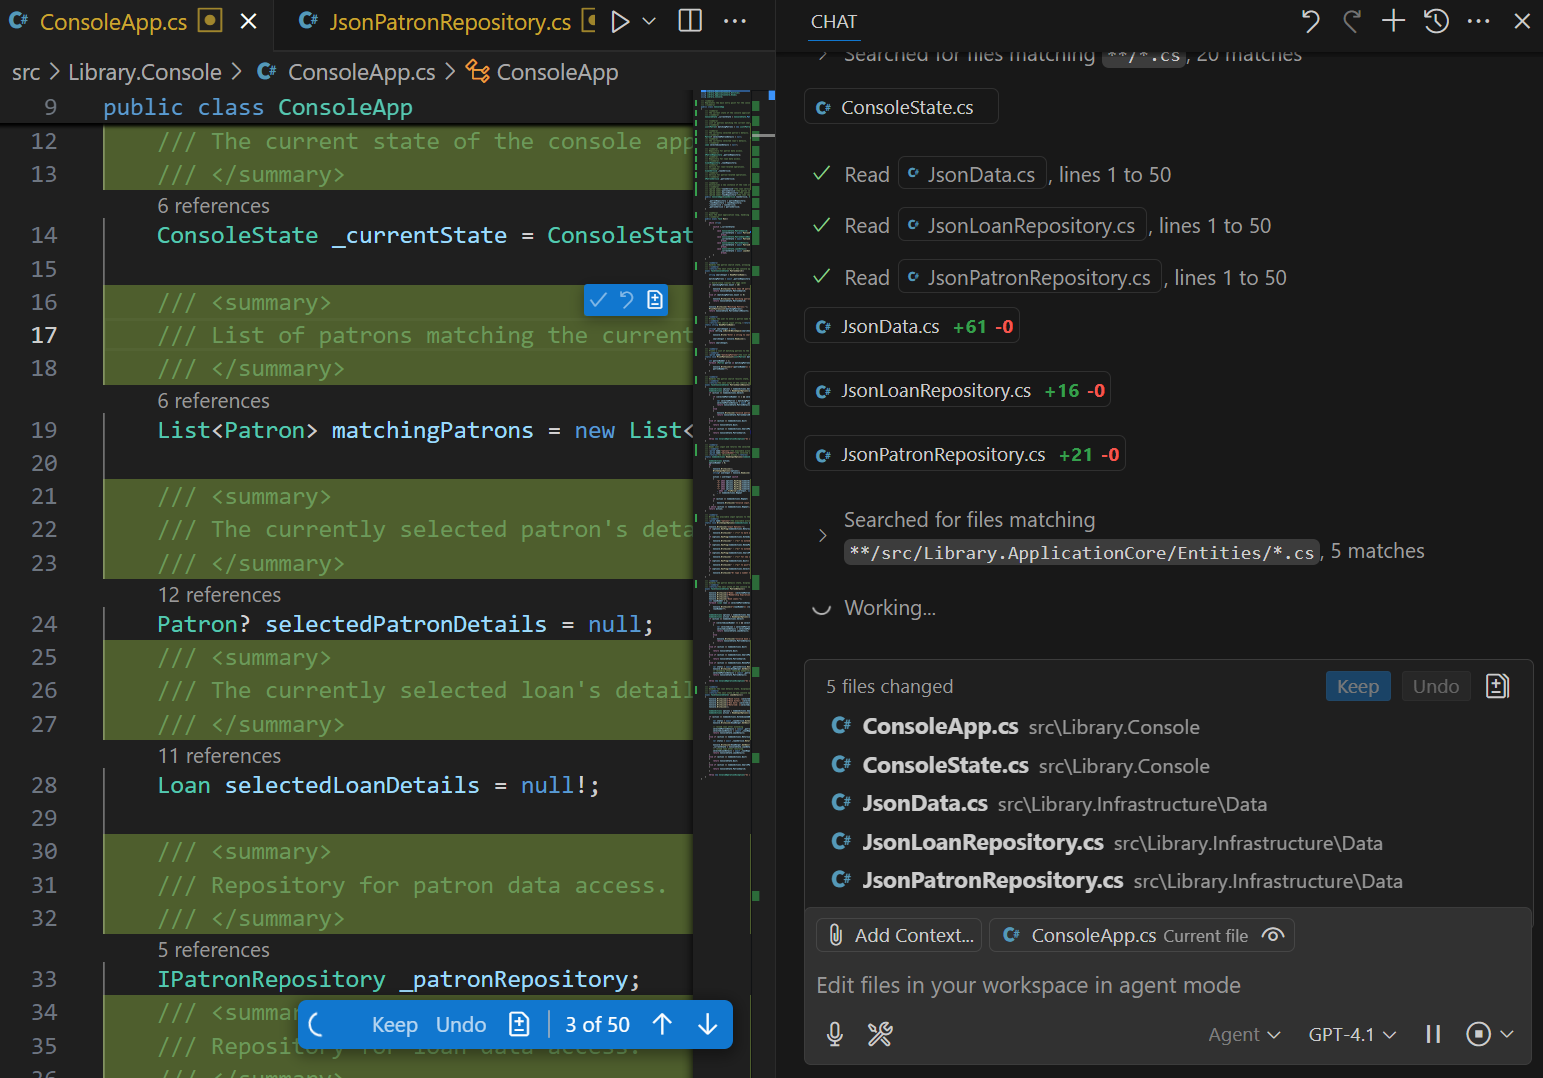Click the Add Context button
The image size is (1543, 1078).
898,935
